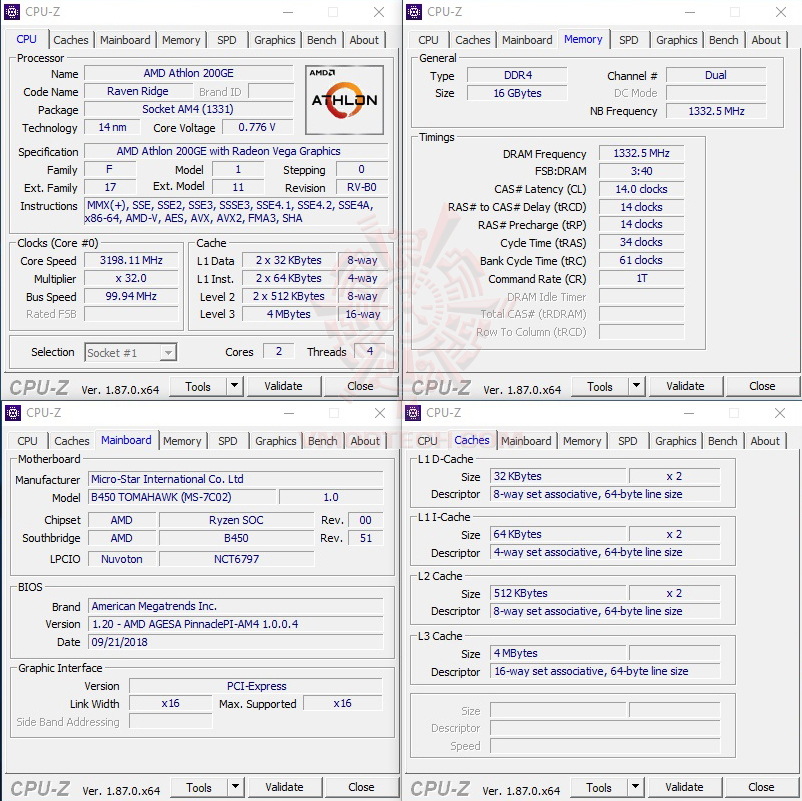Expand Tools dropdown arrow in CPU window

point(234,386)
